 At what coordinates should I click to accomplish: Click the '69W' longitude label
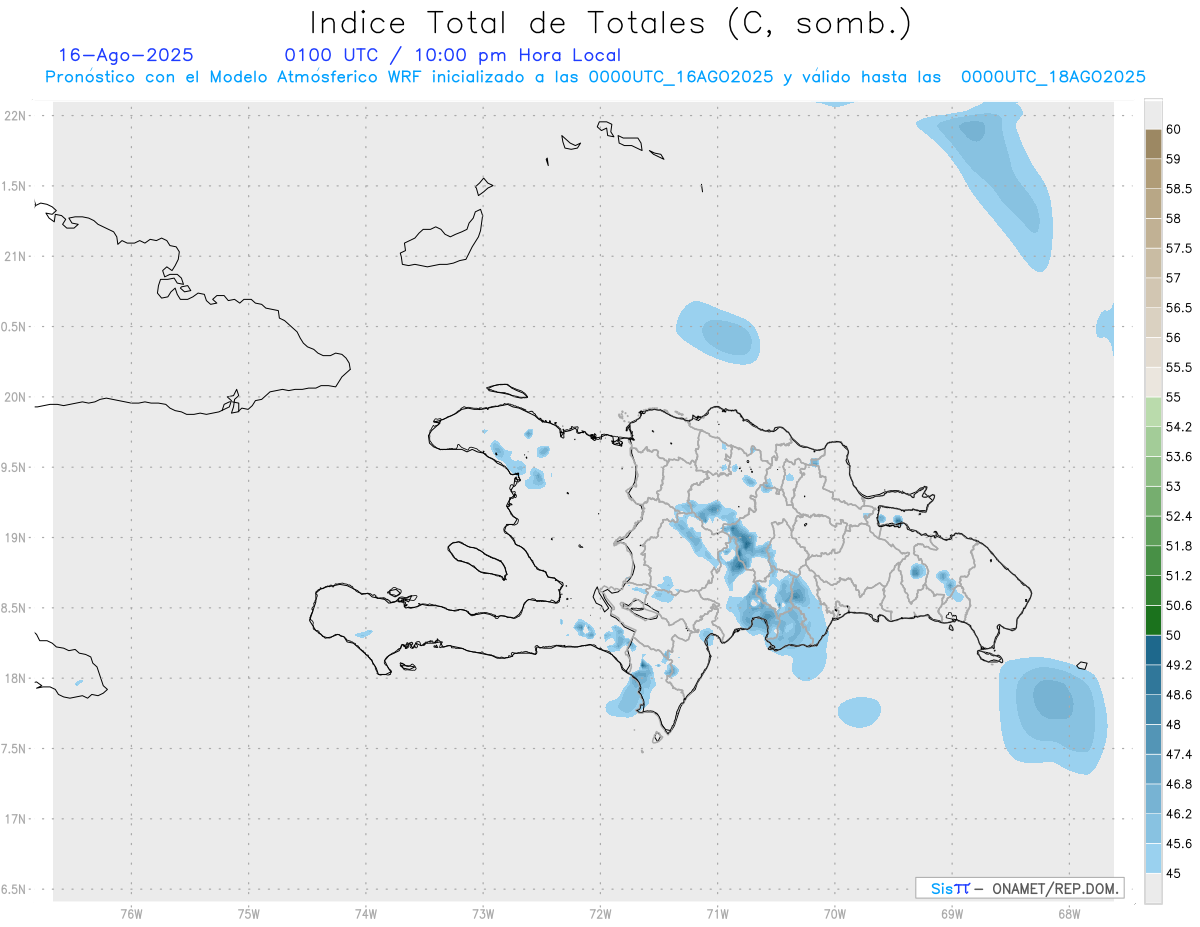(x=952, y=914)
